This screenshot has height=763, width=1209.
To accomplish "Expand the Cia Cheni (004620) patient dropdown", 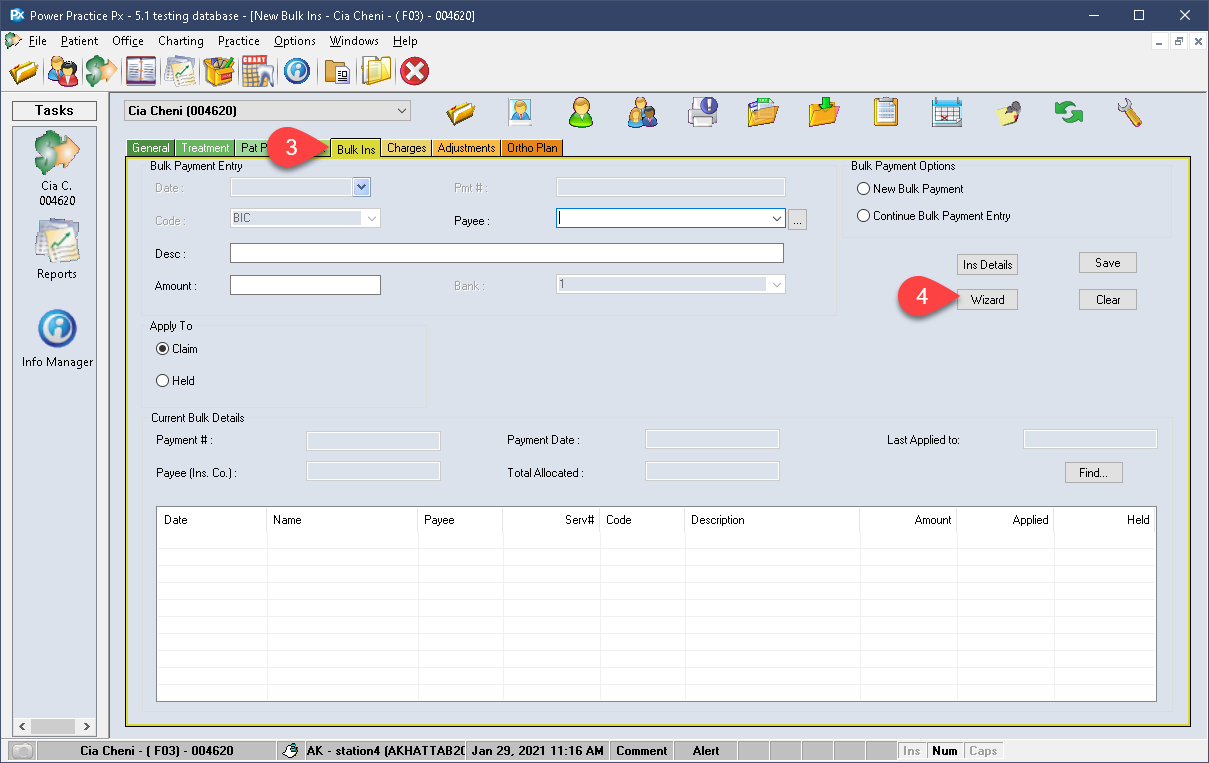I will pyautogui.click(x=402, y=111).
